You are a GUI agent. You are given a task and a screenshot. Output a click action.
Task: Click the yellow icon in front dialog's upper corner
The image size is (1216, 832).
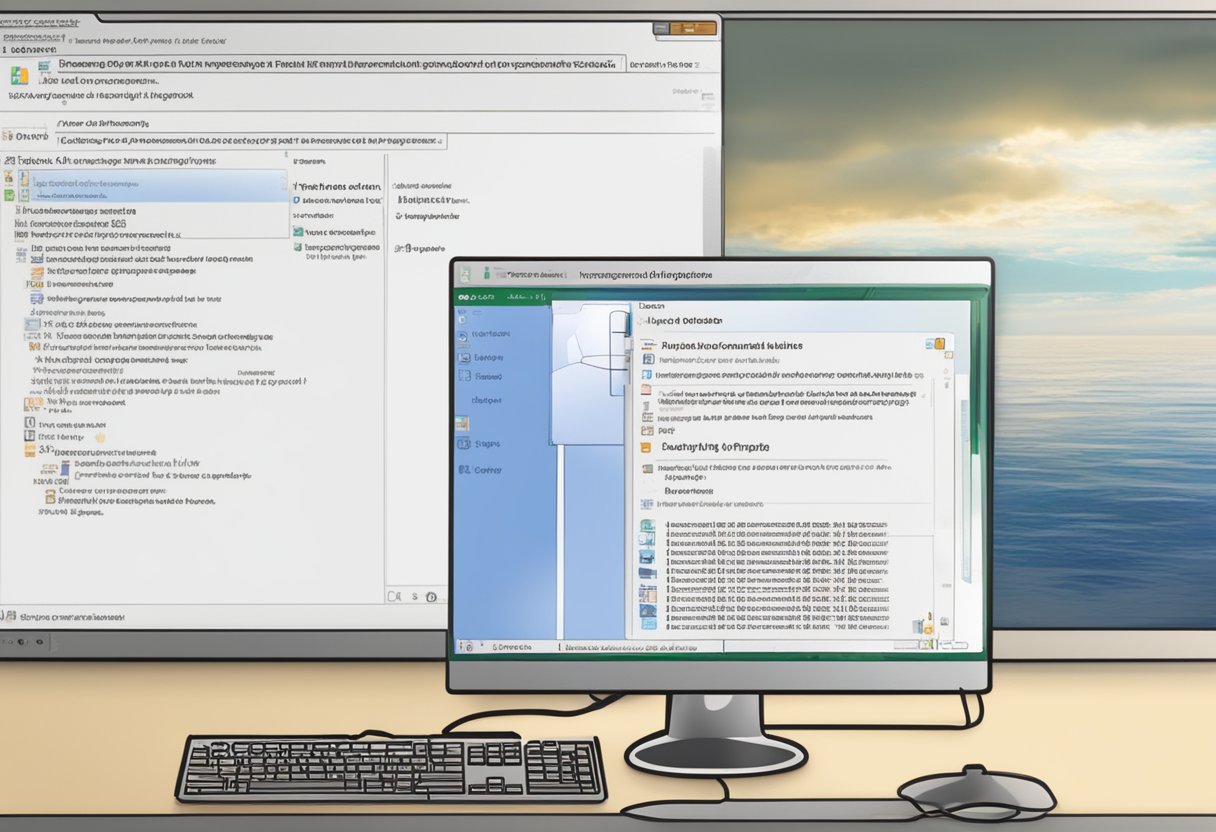(936, 344)
